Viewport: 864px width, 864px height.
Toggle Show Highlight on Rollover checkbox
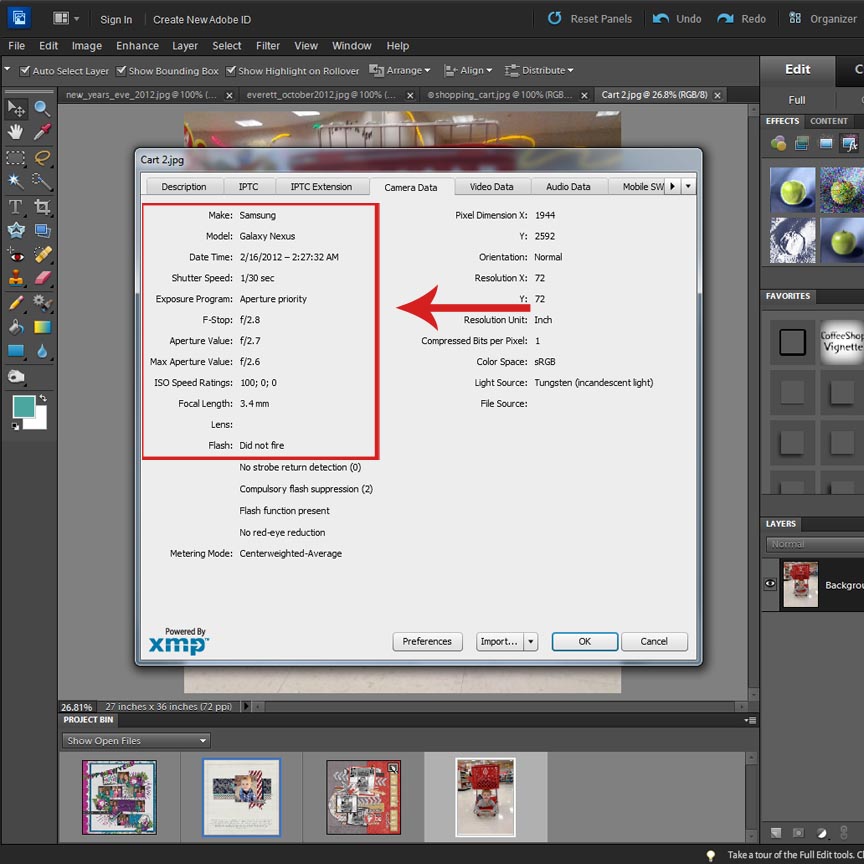231,71
